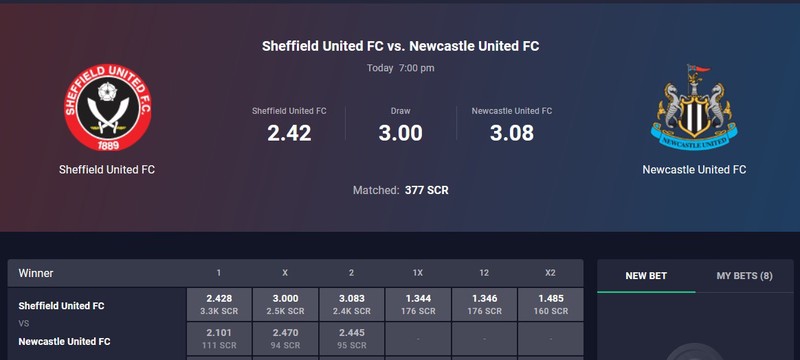Pick the 3.000 odds cell for outcome X
This screenshot has width=800, height=360.
[x=285, y=304]
